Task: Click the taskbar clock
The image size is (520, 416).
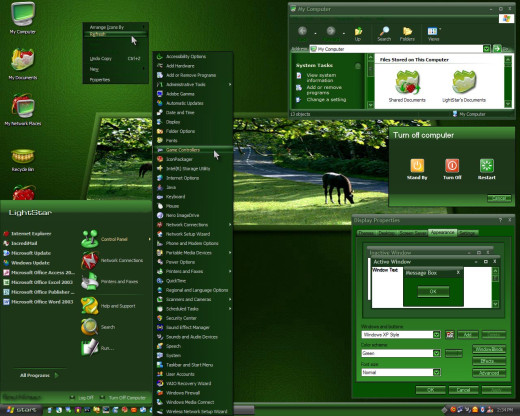Action: [504, 409]
